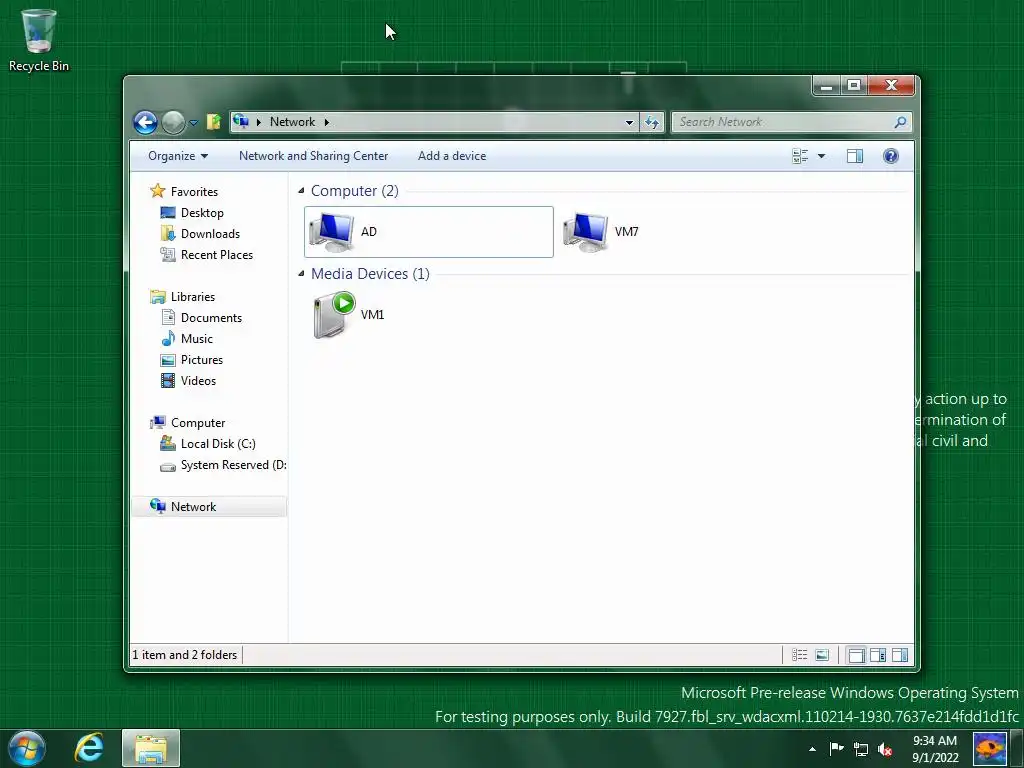Screen dimensions: 1024x768
Task: Open the network tray icon
Action: pyautogui.click(x=861, y=750)
